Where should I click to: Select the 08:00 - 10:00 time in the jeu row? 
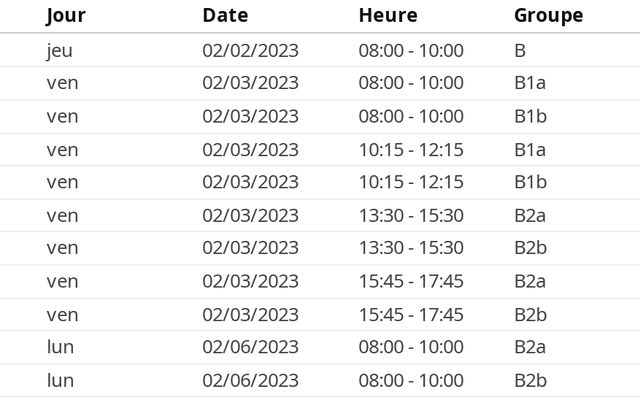411,50
